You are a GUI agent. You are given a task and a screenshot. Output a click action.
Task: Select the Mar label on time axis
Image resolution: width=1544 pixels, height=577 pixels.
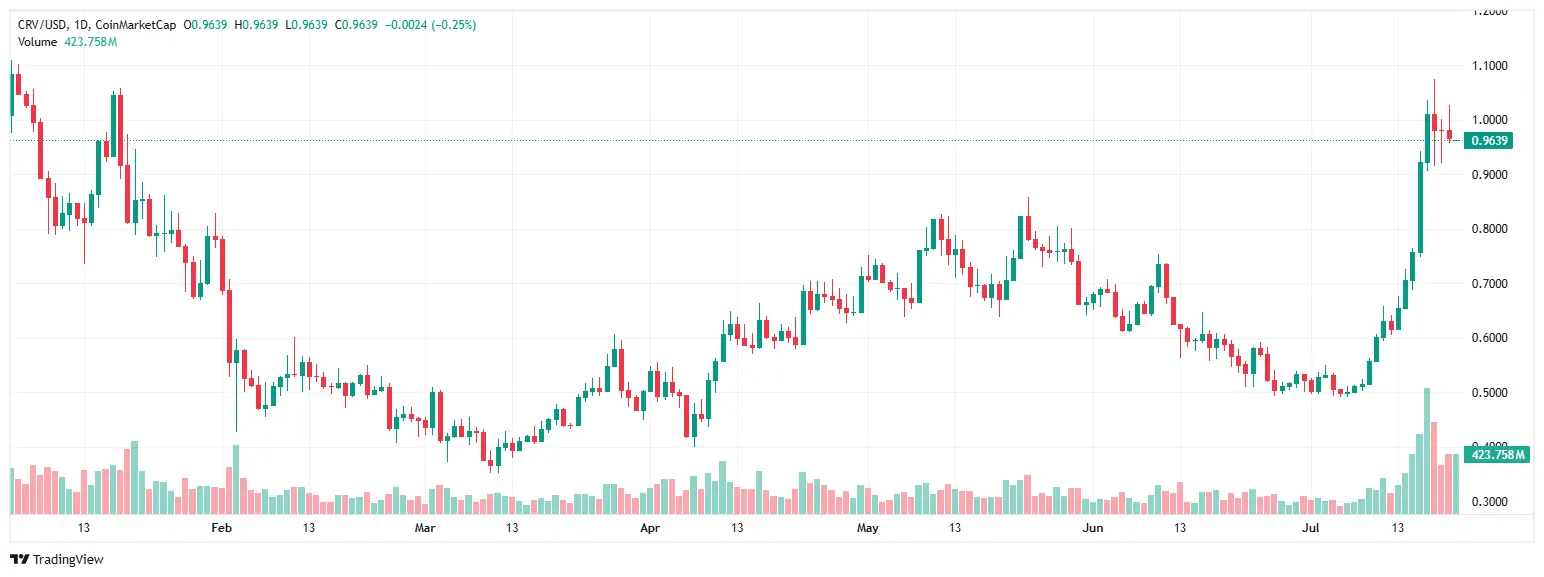coord(425,527)
